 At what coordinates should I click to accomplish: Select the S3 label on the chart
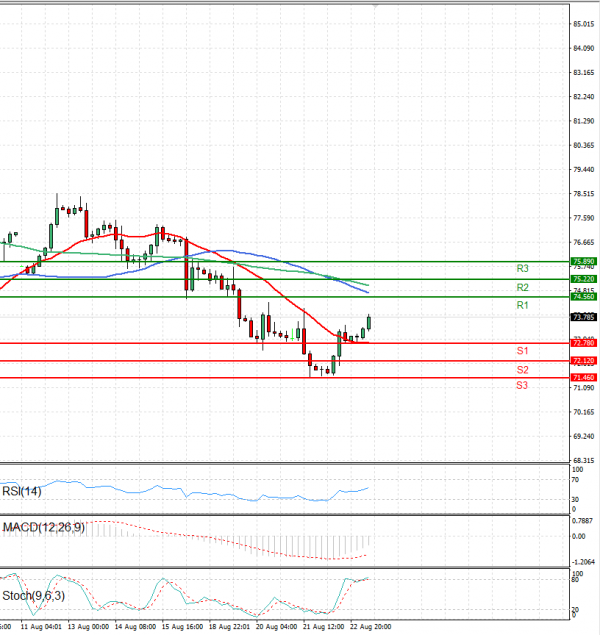(522, 386)
